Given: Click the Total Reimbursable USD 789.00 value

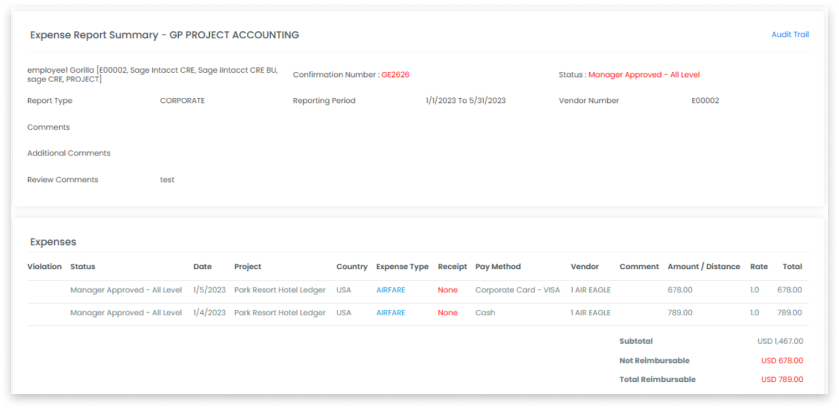Looking at the screenshot, I should pyautogui.click(x=782, y=379).
